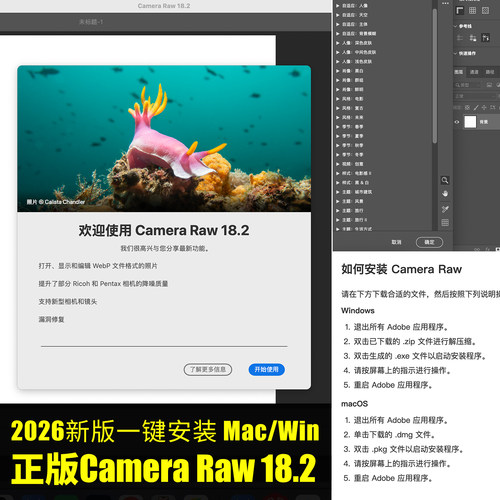500x500 pixels.
Task: Click the Windows subheading in install guide
Action: (x=358, y=311)
